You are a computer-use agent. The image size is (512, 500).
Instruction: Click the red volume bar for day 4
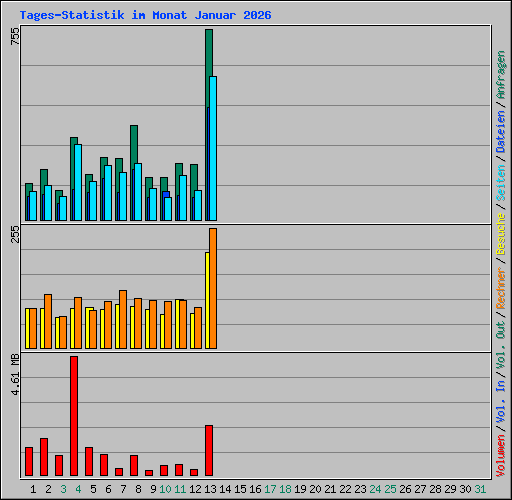pyautogui.click(x=74, y=416)
